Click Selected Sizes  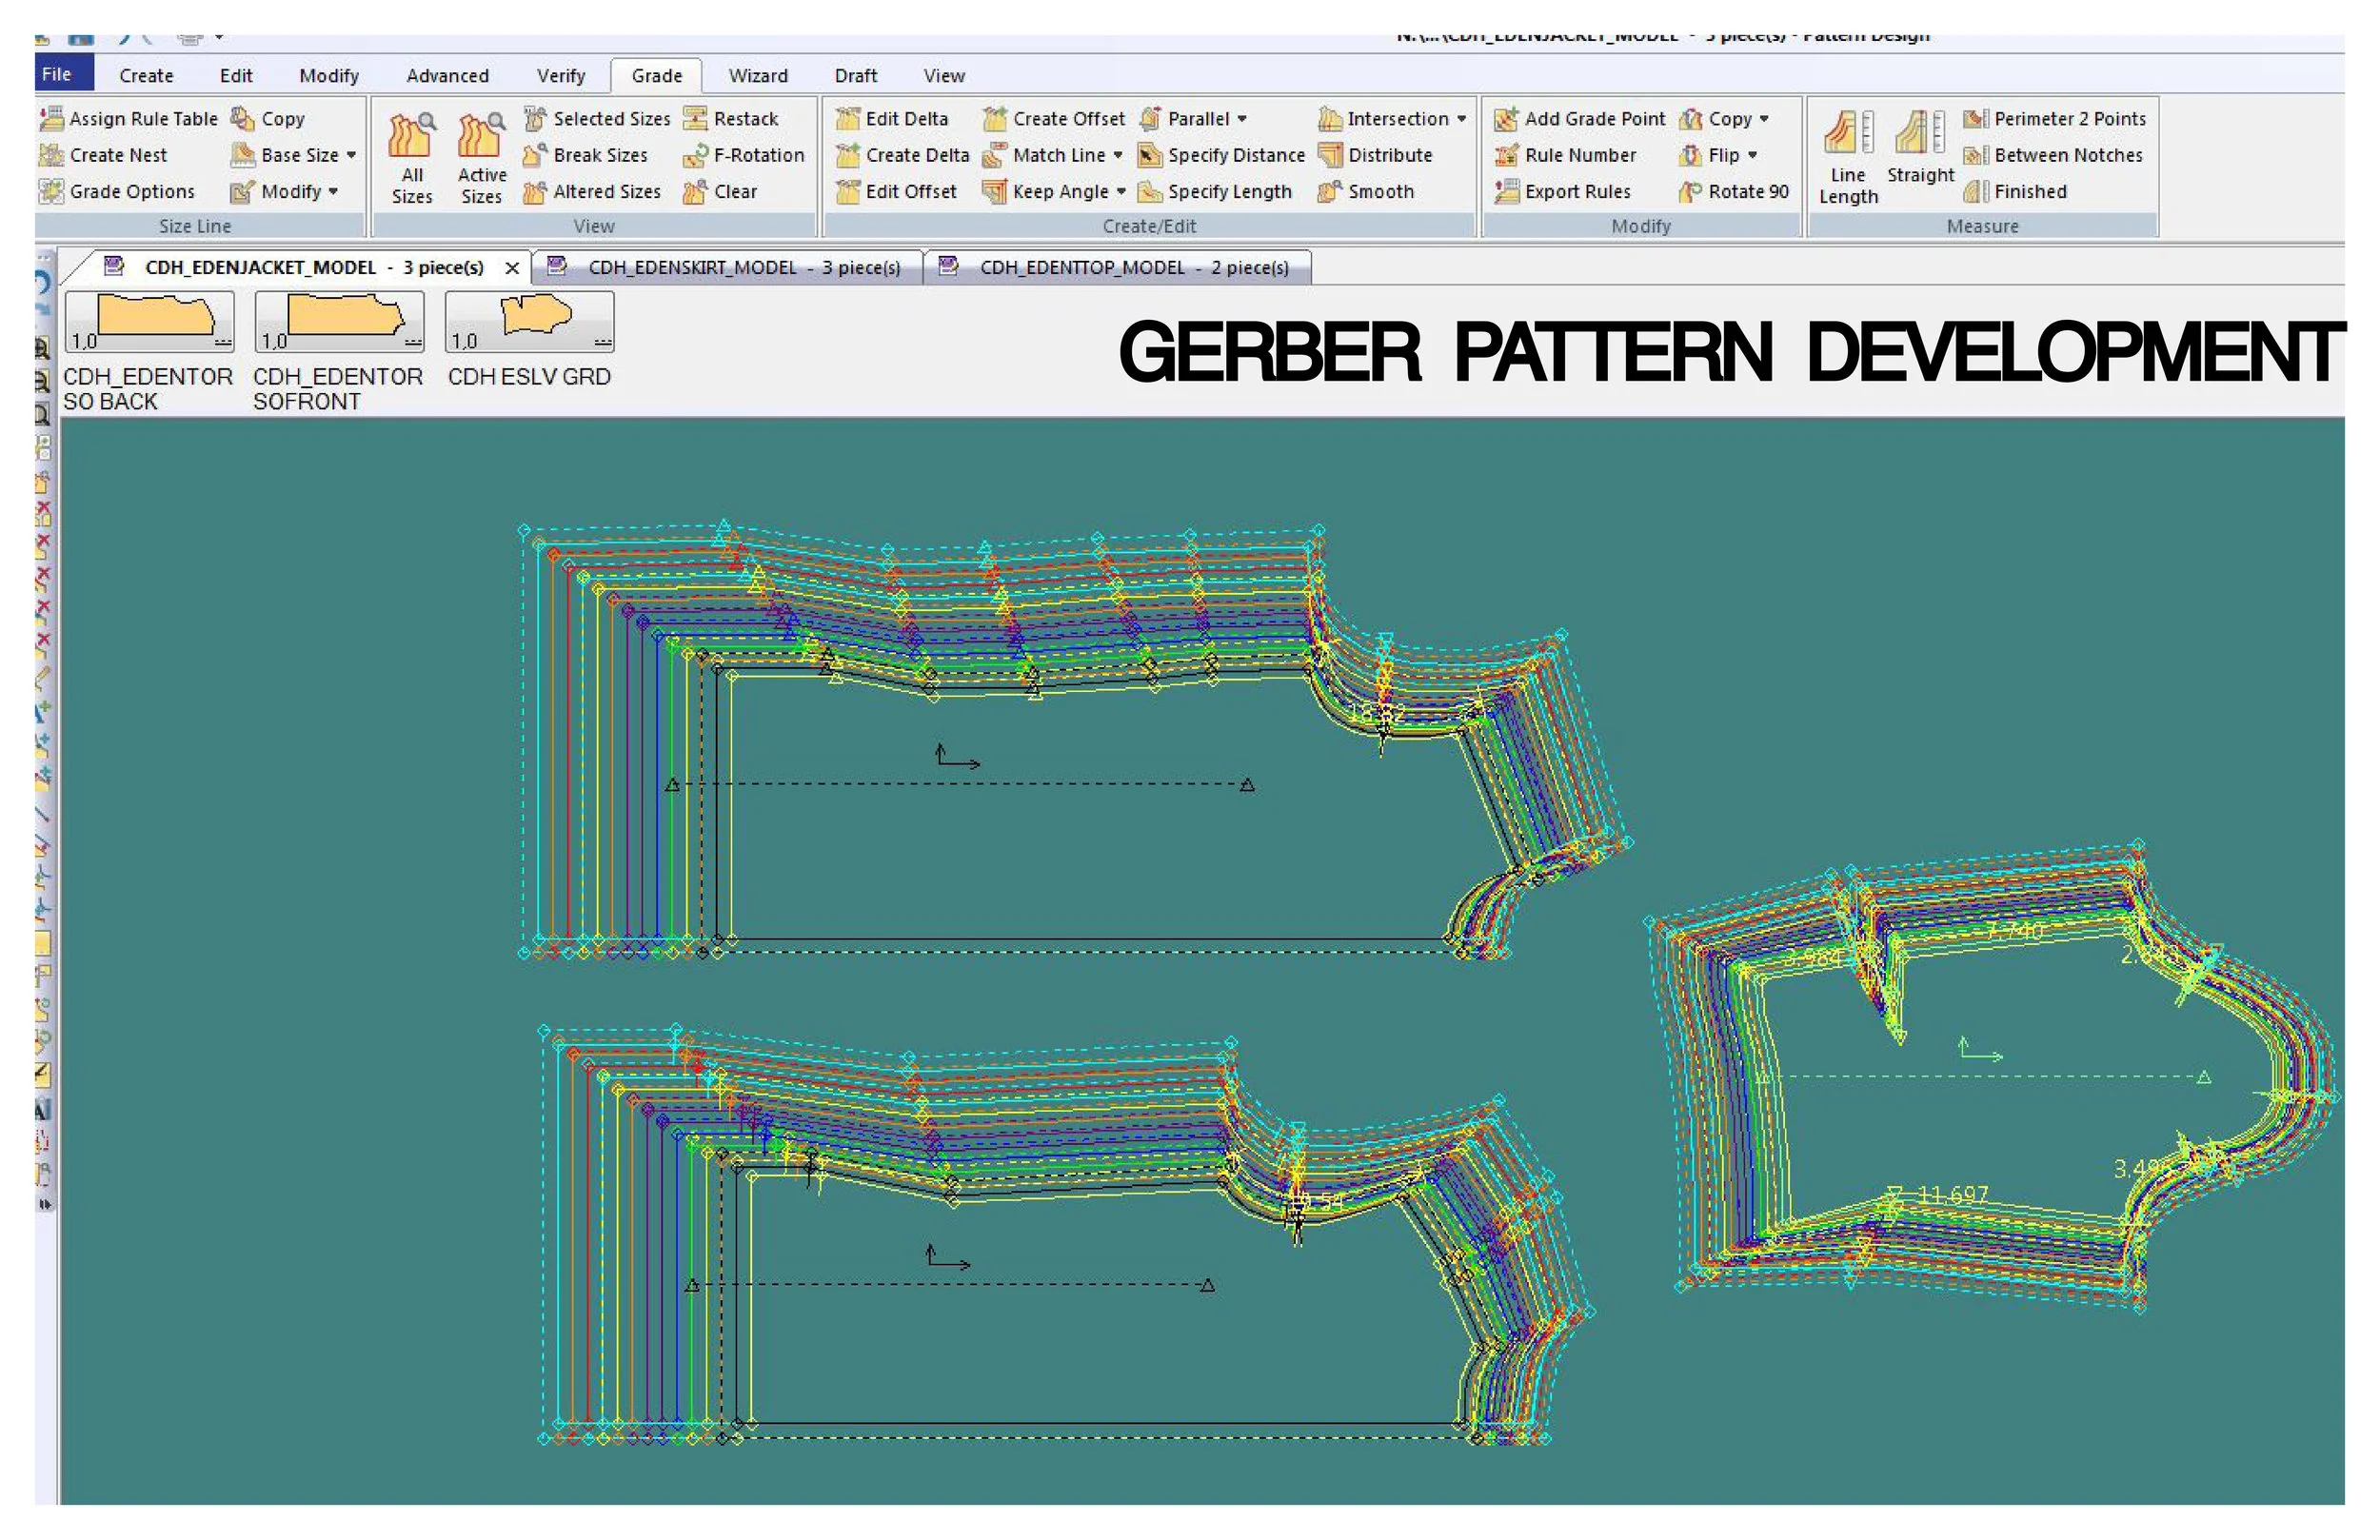click(597, 119)
